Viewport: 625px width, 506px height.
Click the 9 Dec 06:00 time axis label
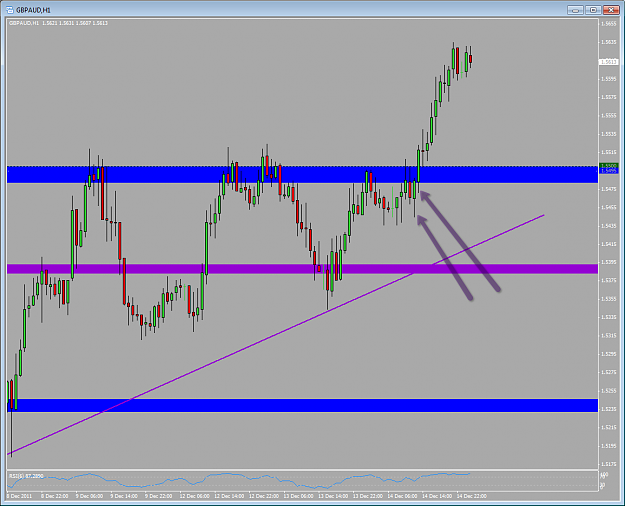[x=89, y=496]
